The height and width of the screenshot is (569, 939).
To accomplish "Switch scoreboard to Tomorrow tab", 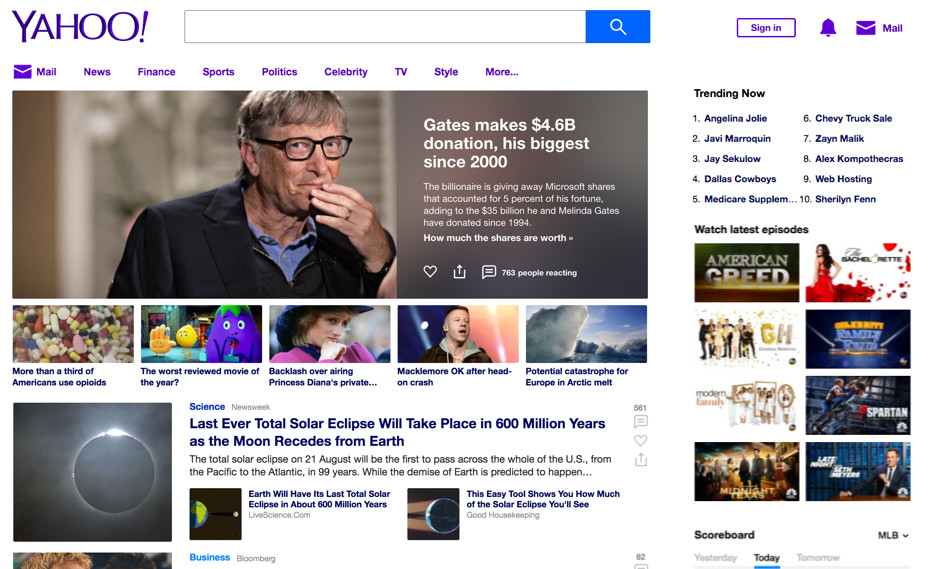I will (817, 558).
